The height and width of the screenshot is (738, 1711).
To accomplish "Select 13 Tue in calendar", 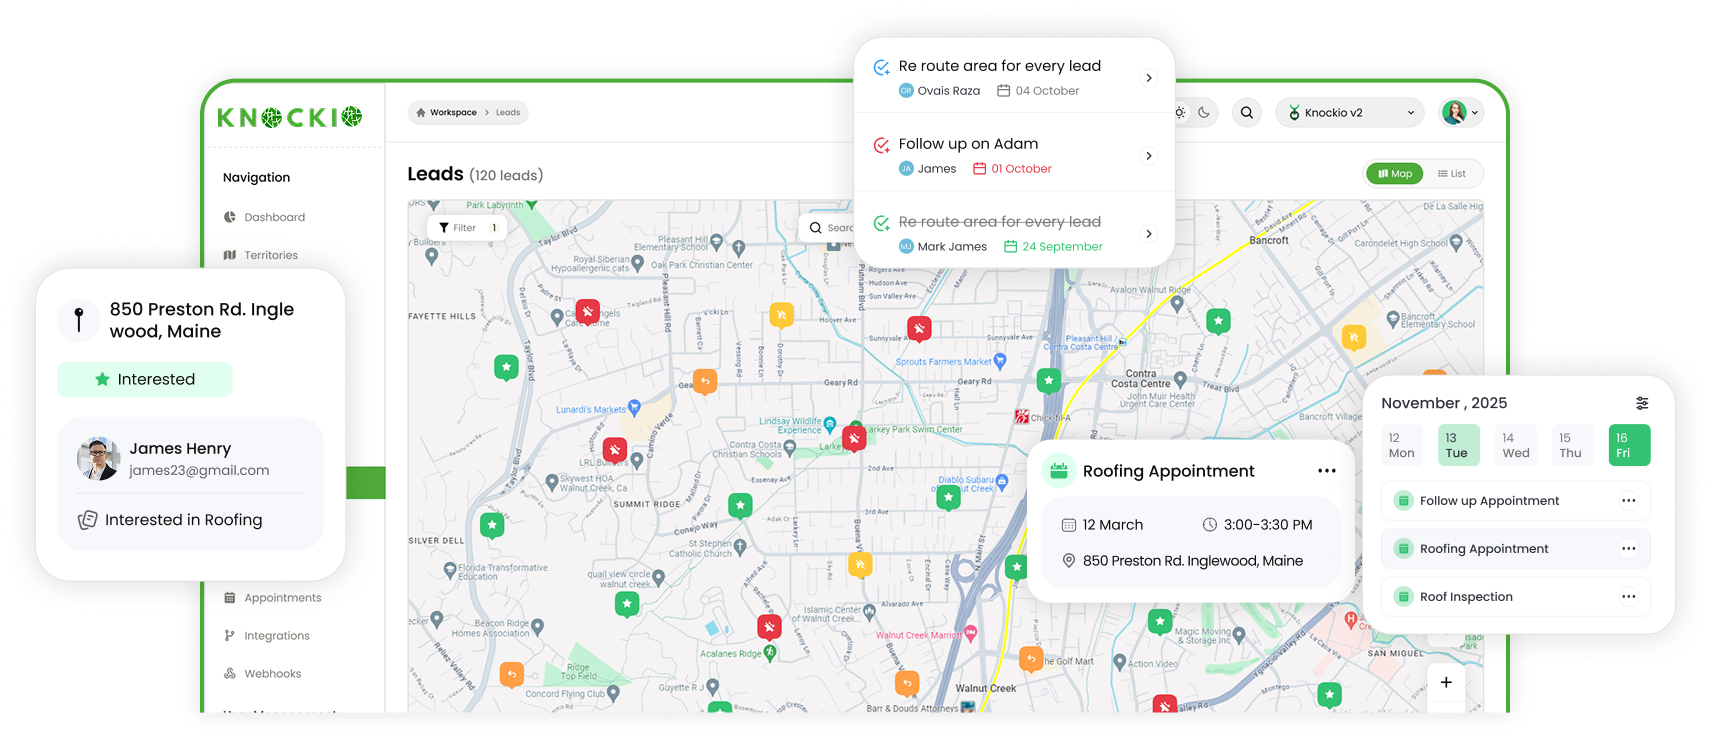I will click(1458, 445).
